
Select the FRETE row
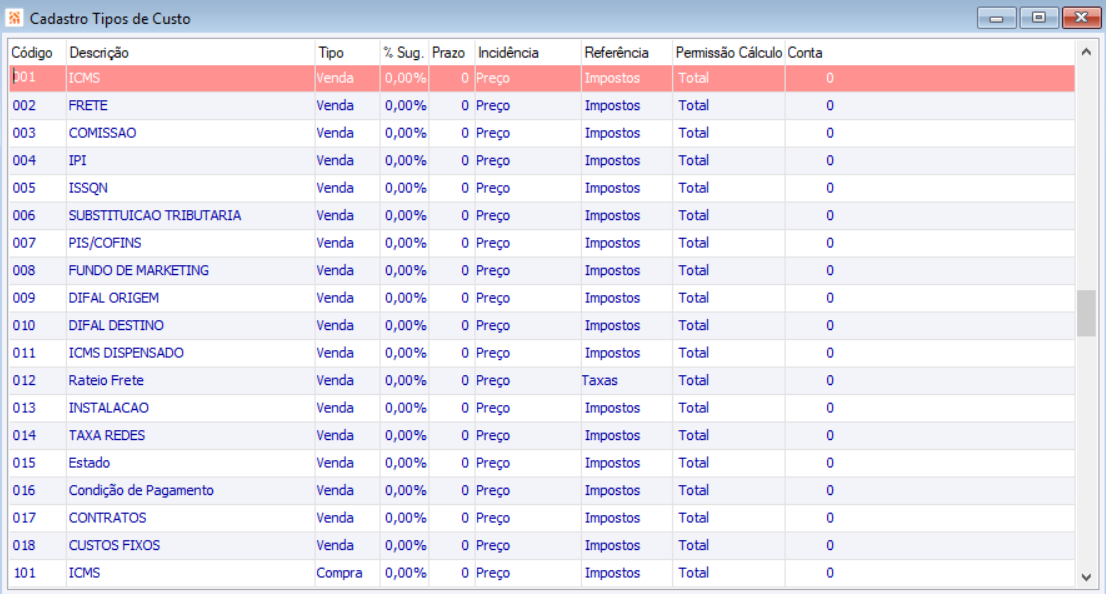[542, 106]
